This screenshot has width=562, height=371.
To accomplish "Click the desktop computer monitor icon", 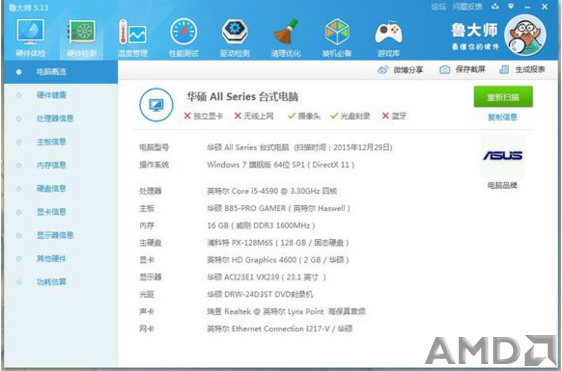I will [x=156, y=105].
